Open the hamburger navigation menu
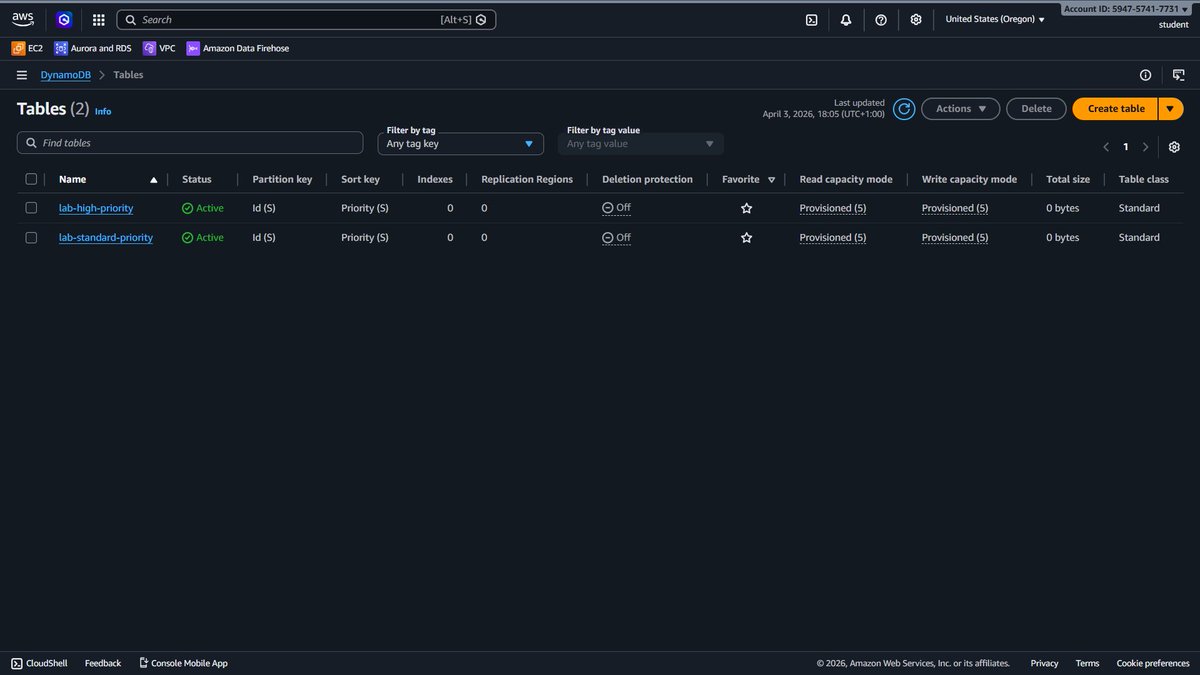The height and width of the screenshot is (675, 1200). (x=22, y=75)
